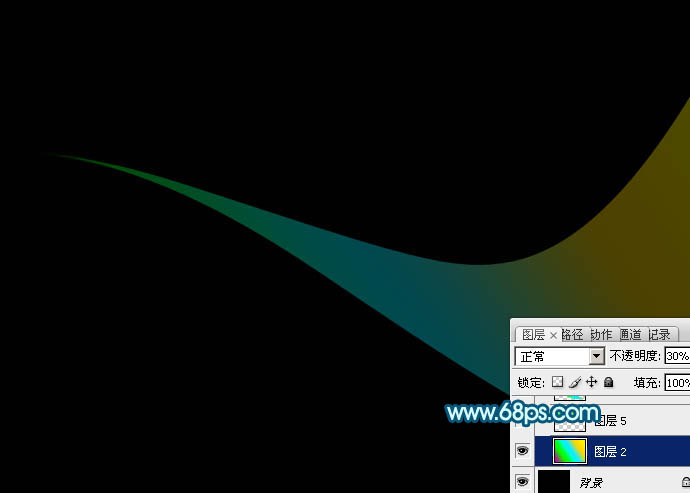Screen dimensions: 690x493
Task: Click the 填充 fill field showing 100%
Action: (677, 383)
